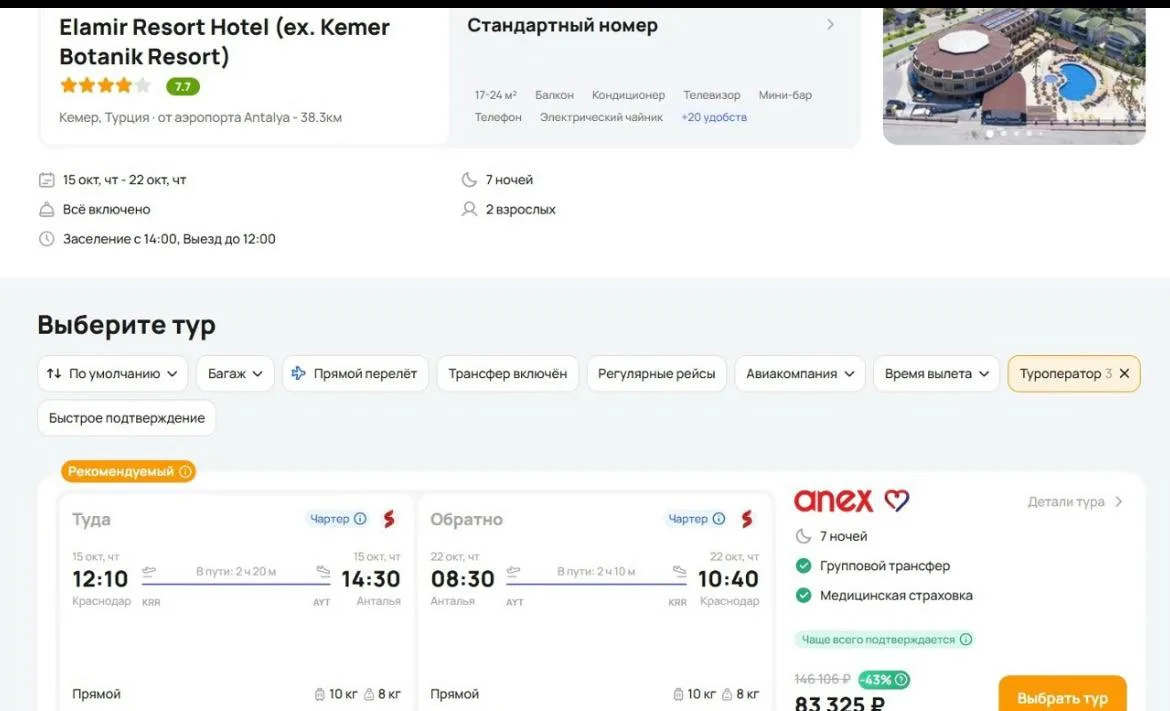Click the takeoff icon in Обратно flight
Viewport: 1170px width, 711px height.
coord(513,571)
